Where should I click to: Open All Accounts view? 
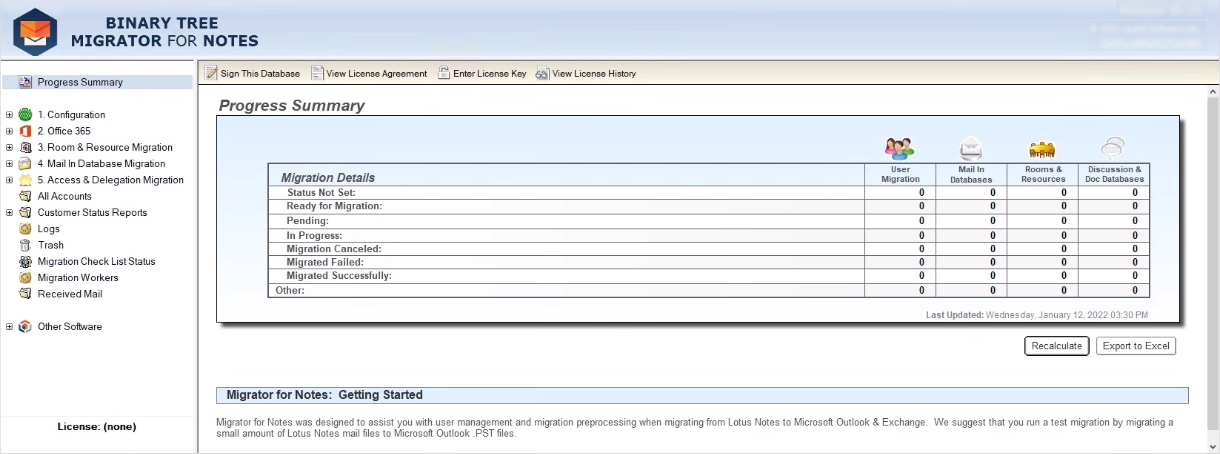tap(65, 196)
